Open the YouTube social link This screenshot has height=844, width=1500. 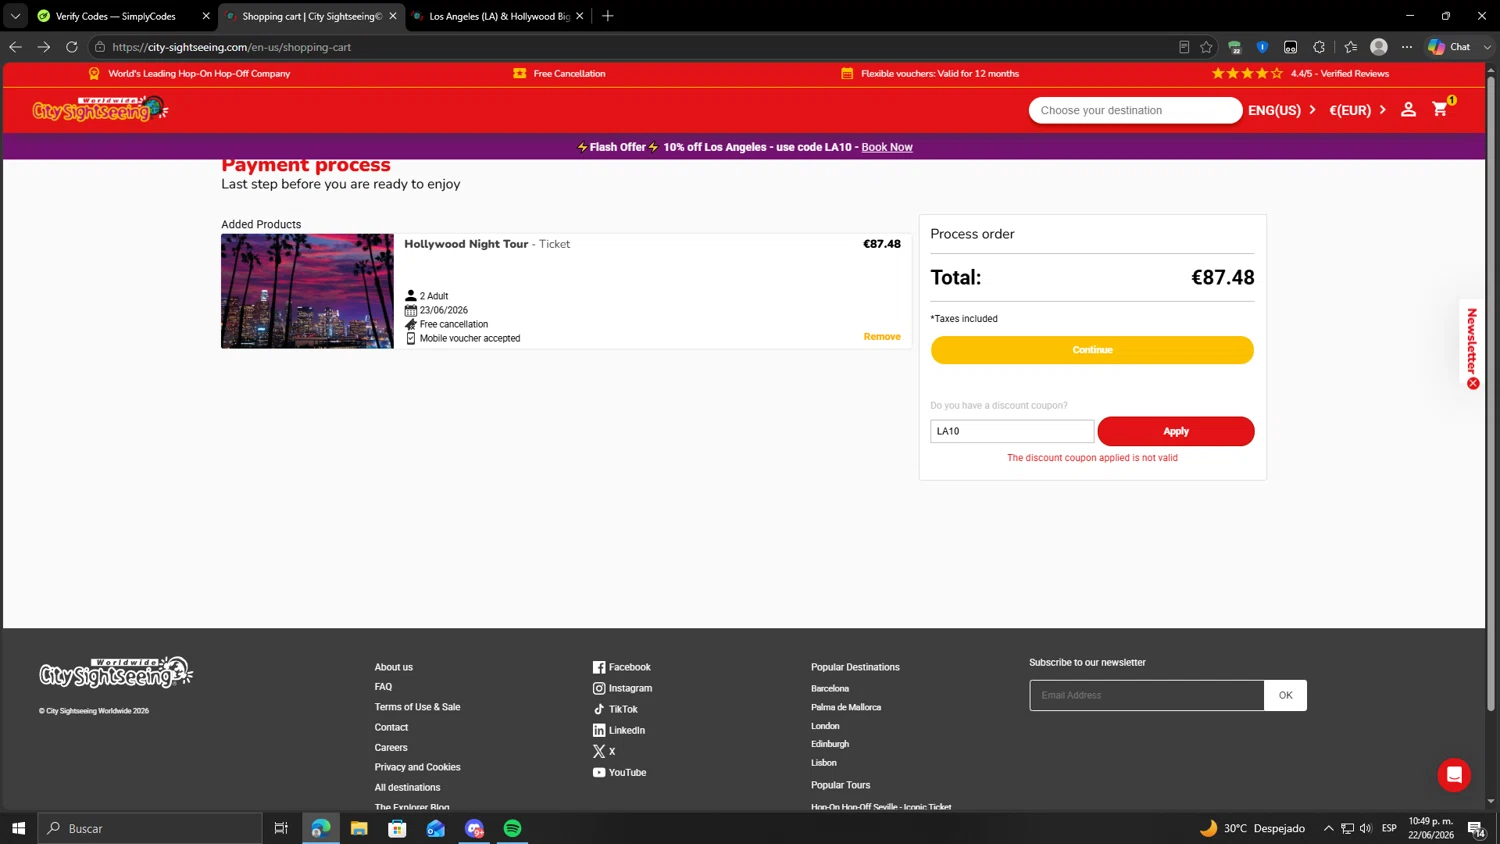click(619, 772)
